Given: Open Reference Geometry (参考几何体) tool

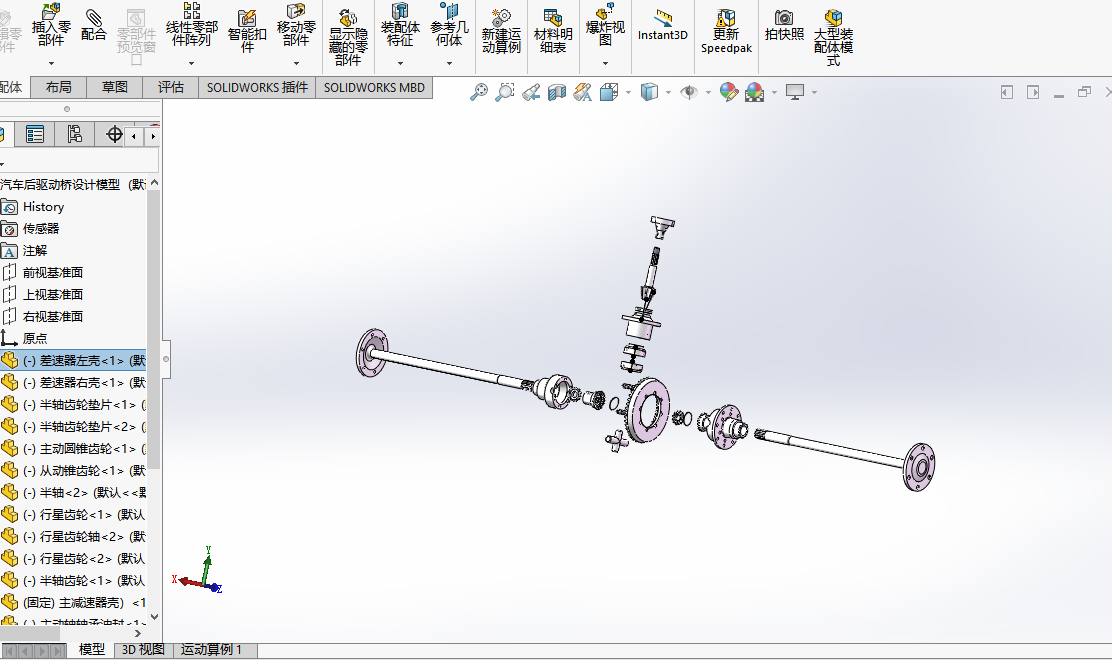Looking at the screenshot, I should 449,26.
